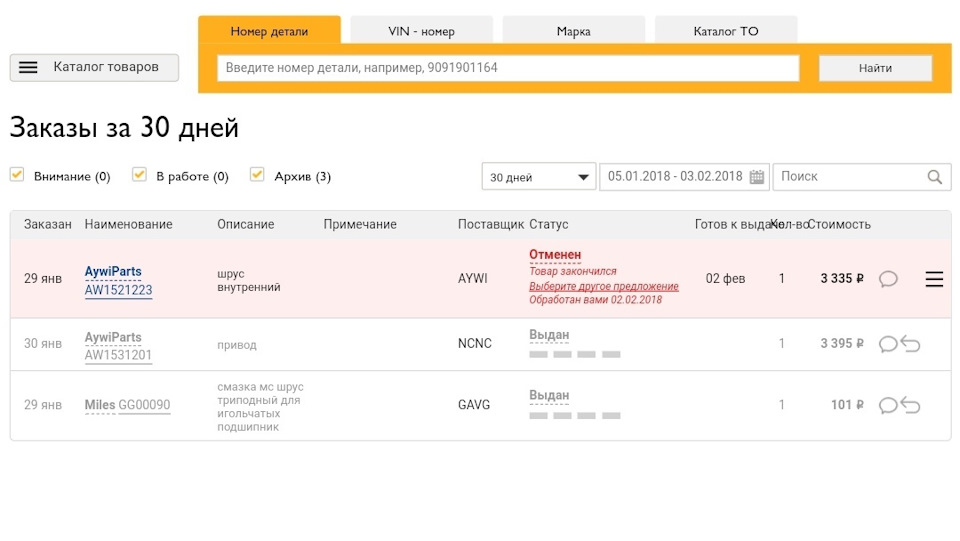
Task: Follow the "Выберите другое предложение" link
Action: point(604,286)
